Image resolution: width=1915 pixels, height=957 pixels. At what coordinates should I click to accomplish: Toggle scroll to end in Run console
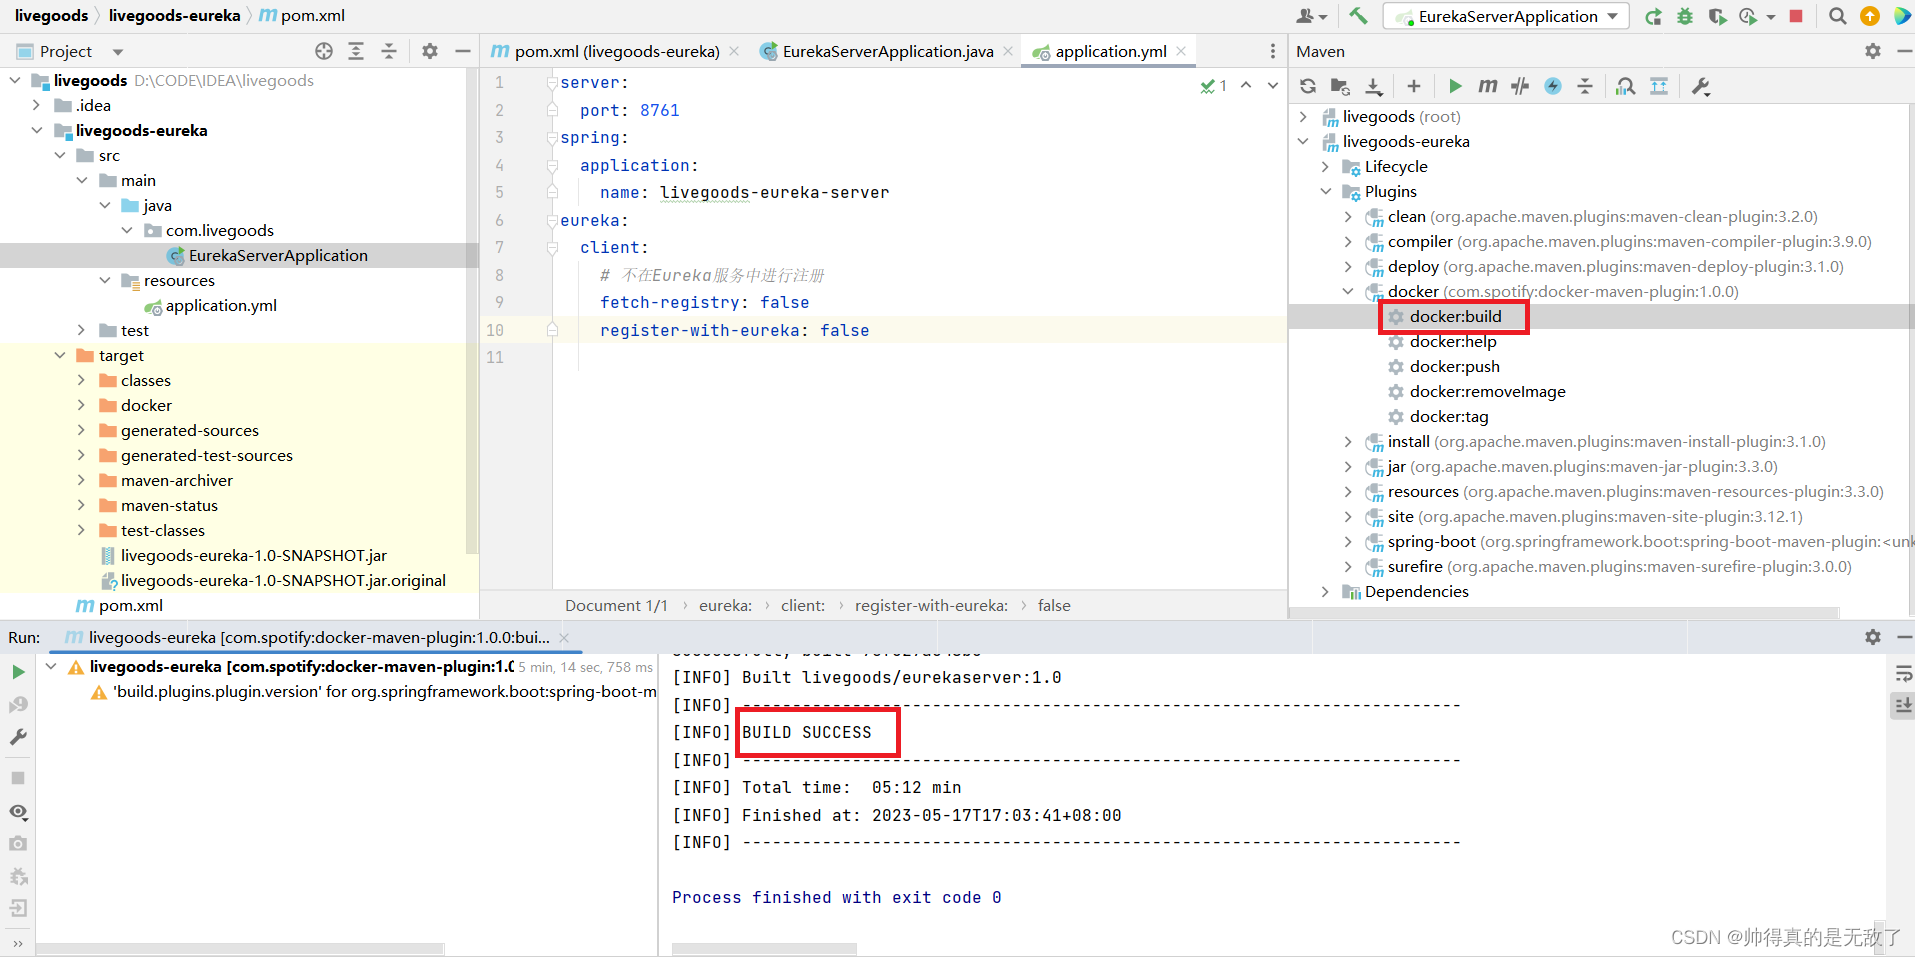1902,706
